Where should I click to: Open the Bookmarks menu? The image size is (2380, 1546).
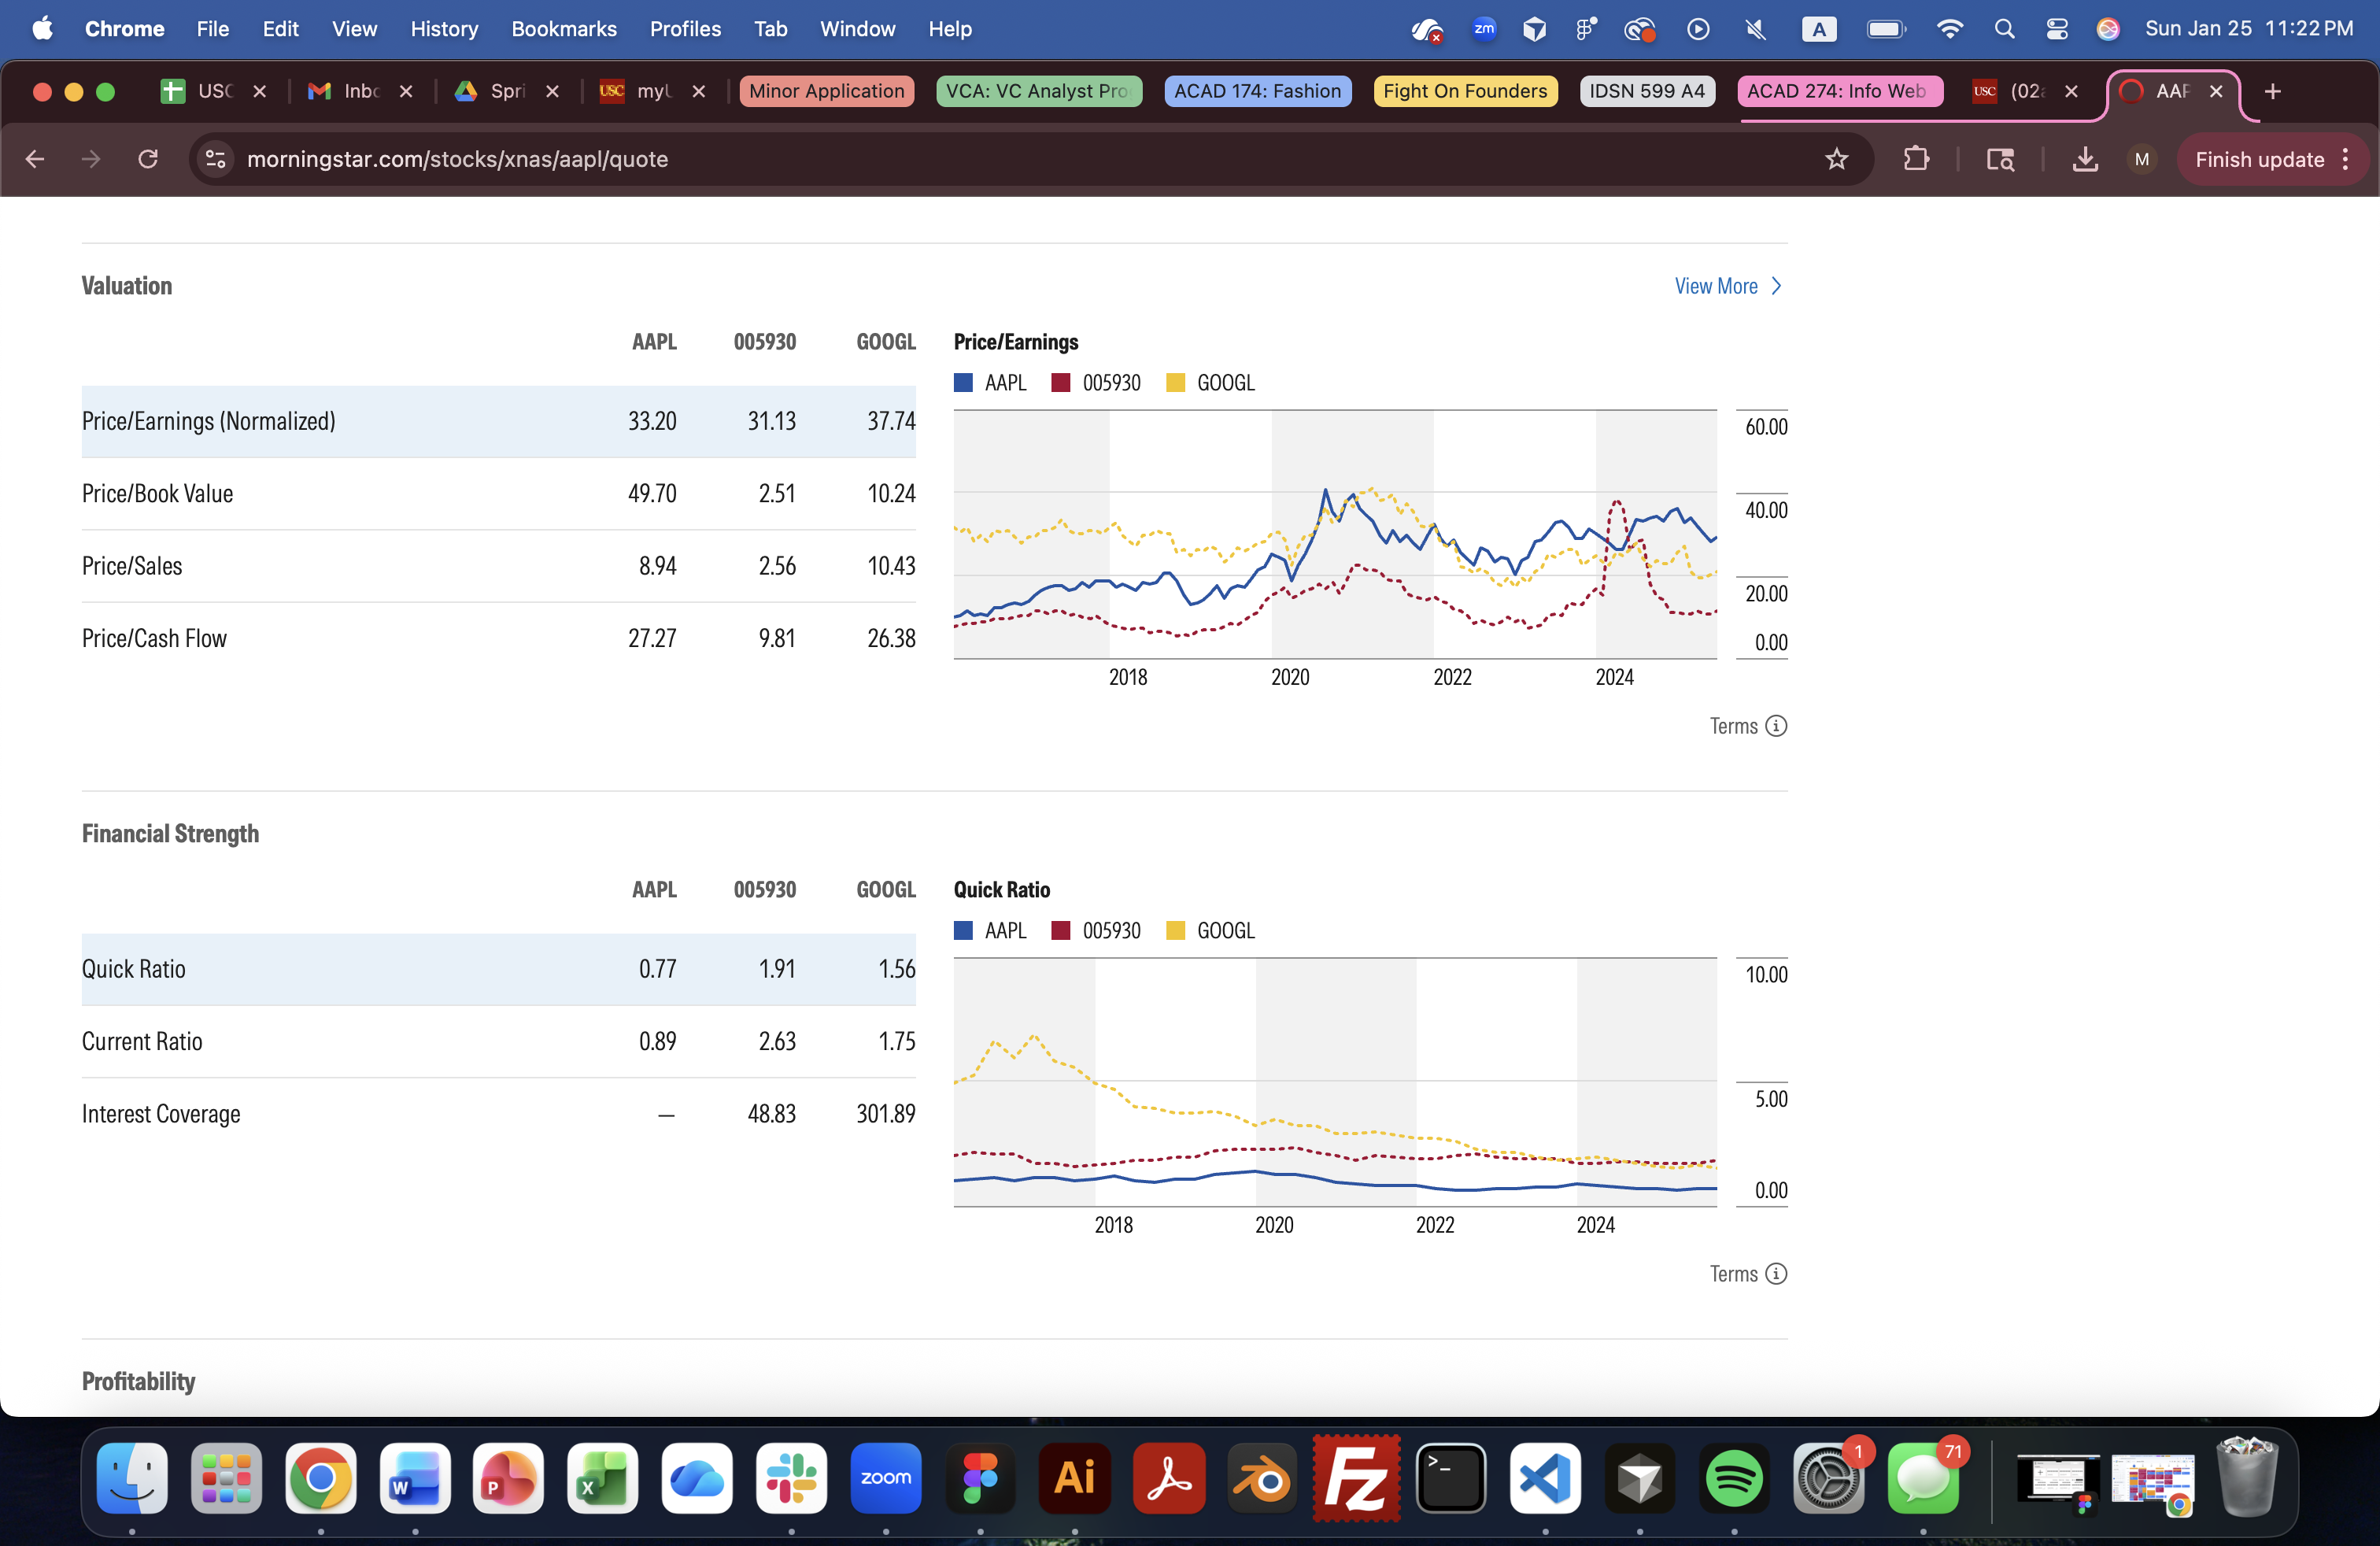pyautogui.click(x=563, y=29)
